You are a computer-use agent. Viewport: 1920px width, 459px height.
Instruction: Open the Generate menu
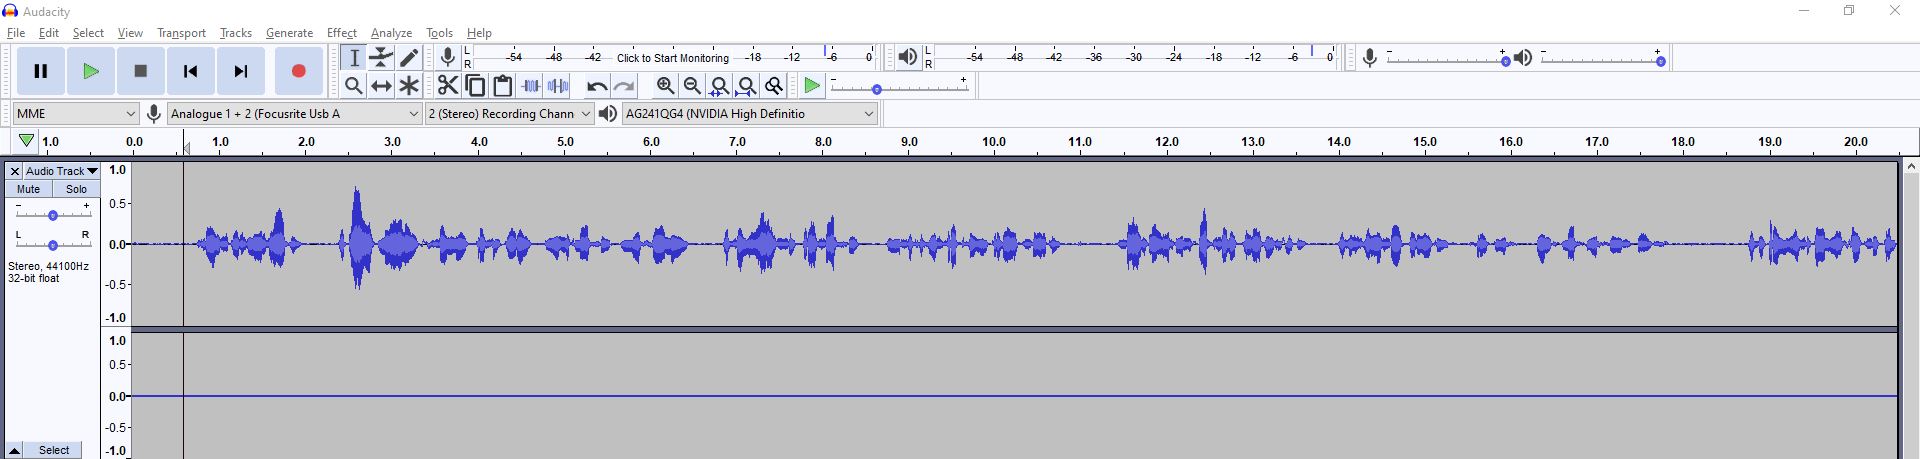pyautogui.click(x=290, y=33)
